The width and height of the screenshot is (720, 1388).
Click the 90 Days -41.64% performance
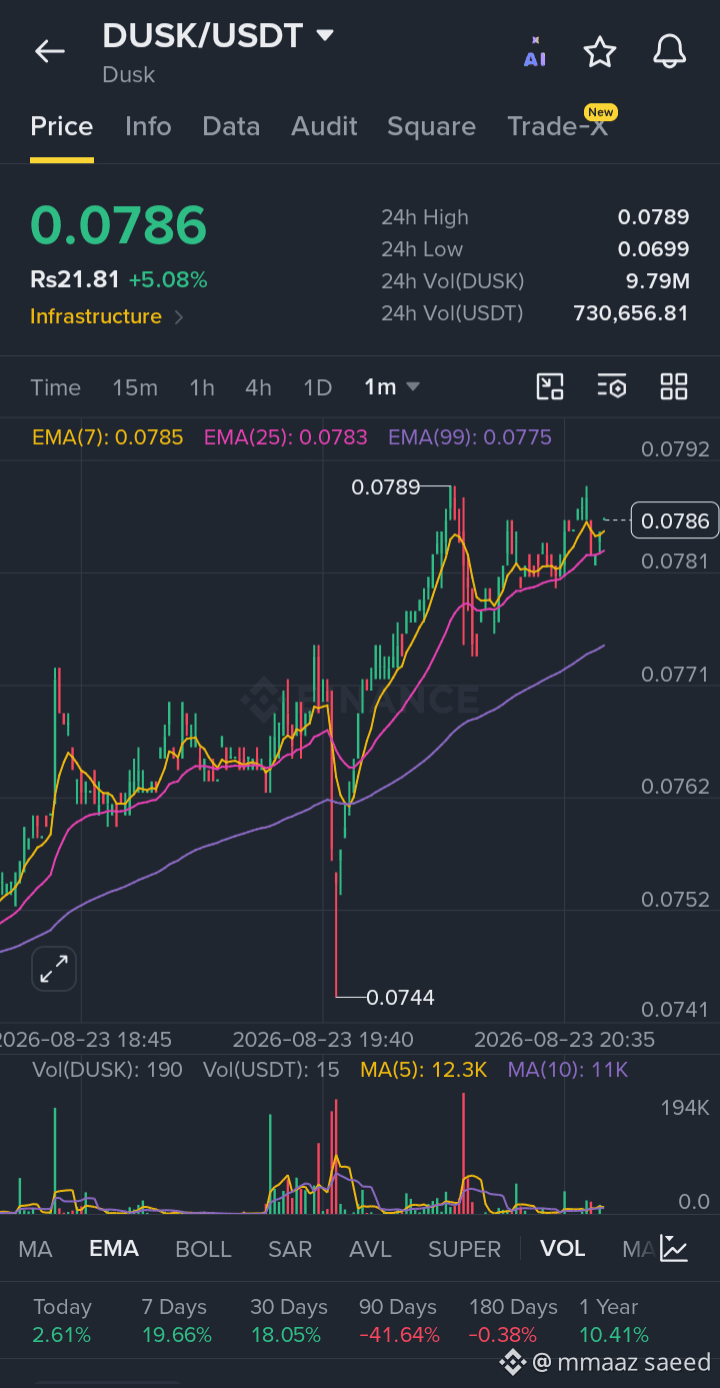[x=399, y=1321]
